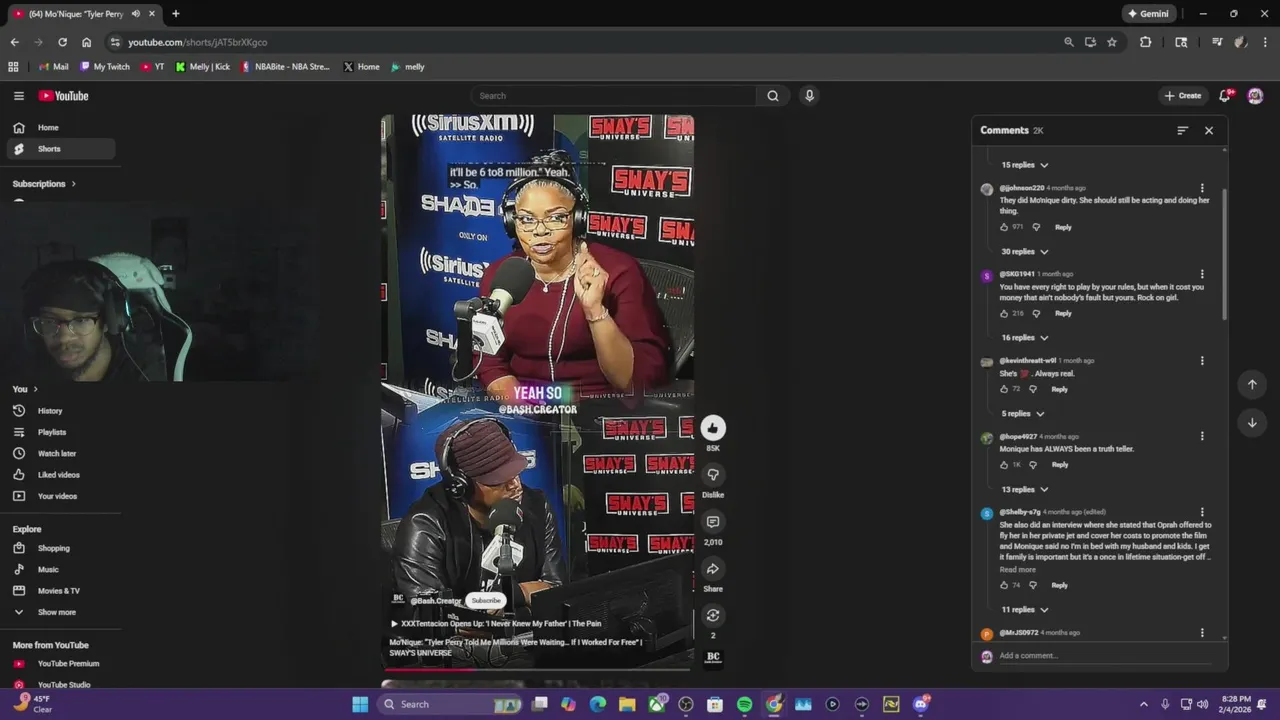Screen dimensions: 1280x720
Task: Click the Create button
Action: point(1182,96)
